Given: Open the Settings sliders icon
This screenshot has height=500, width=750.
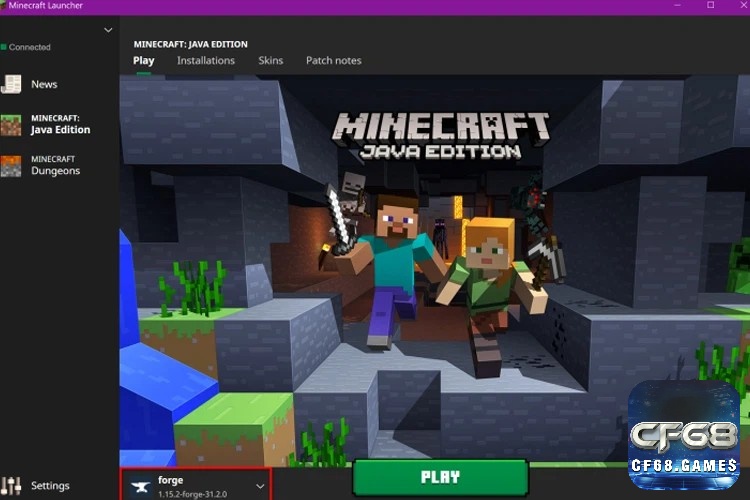Looking at the screenshot, I should [x=11, y=486].
